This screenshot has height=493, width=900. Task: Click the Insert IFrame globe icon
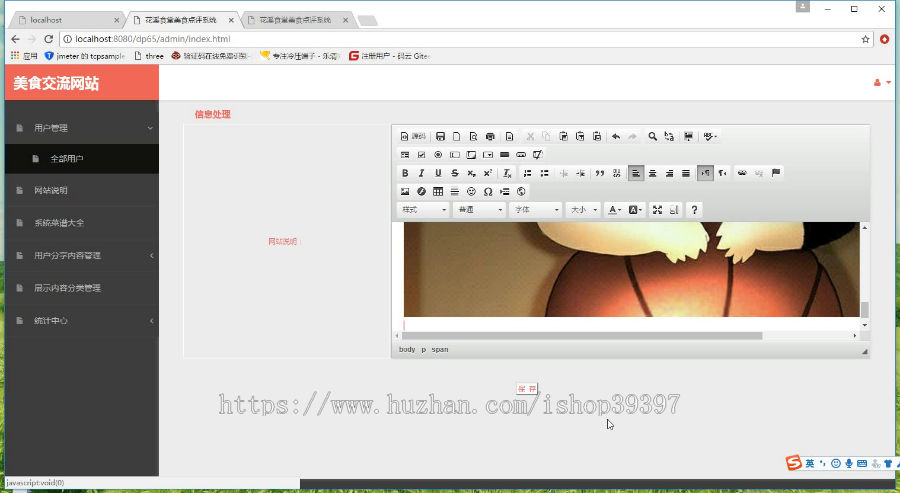click(x=521, y=192)
